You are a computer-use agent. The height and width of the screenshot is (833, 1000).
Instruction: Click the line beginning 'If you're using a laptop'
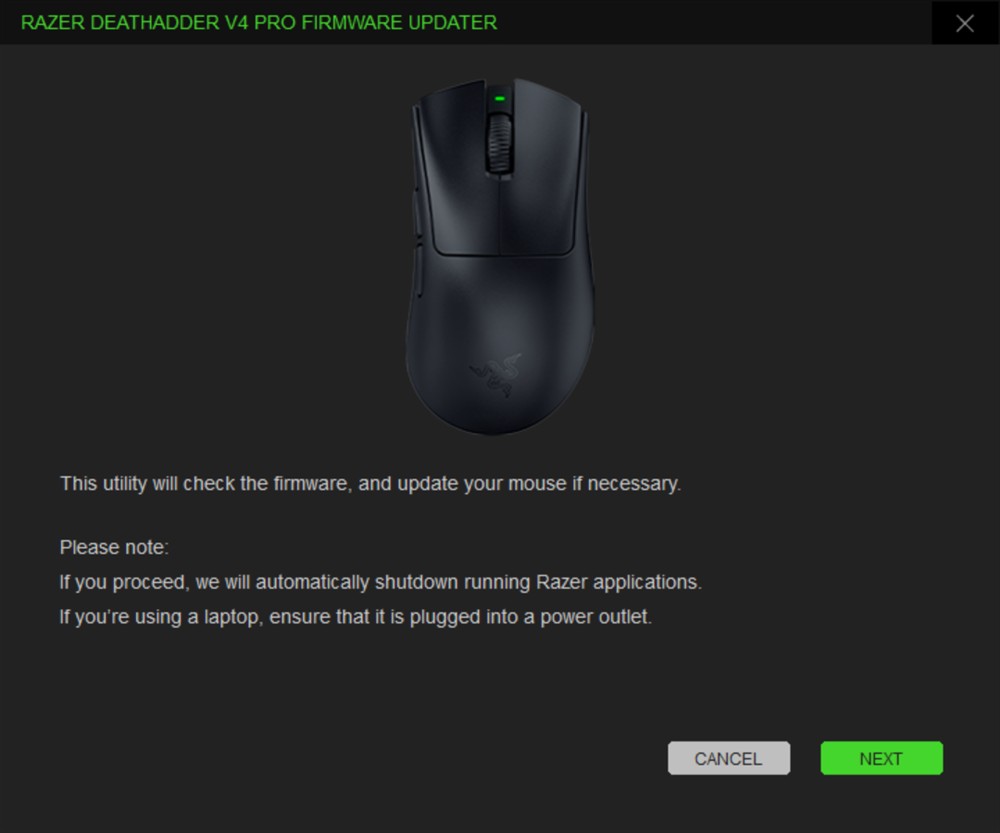tap(356, 617)
